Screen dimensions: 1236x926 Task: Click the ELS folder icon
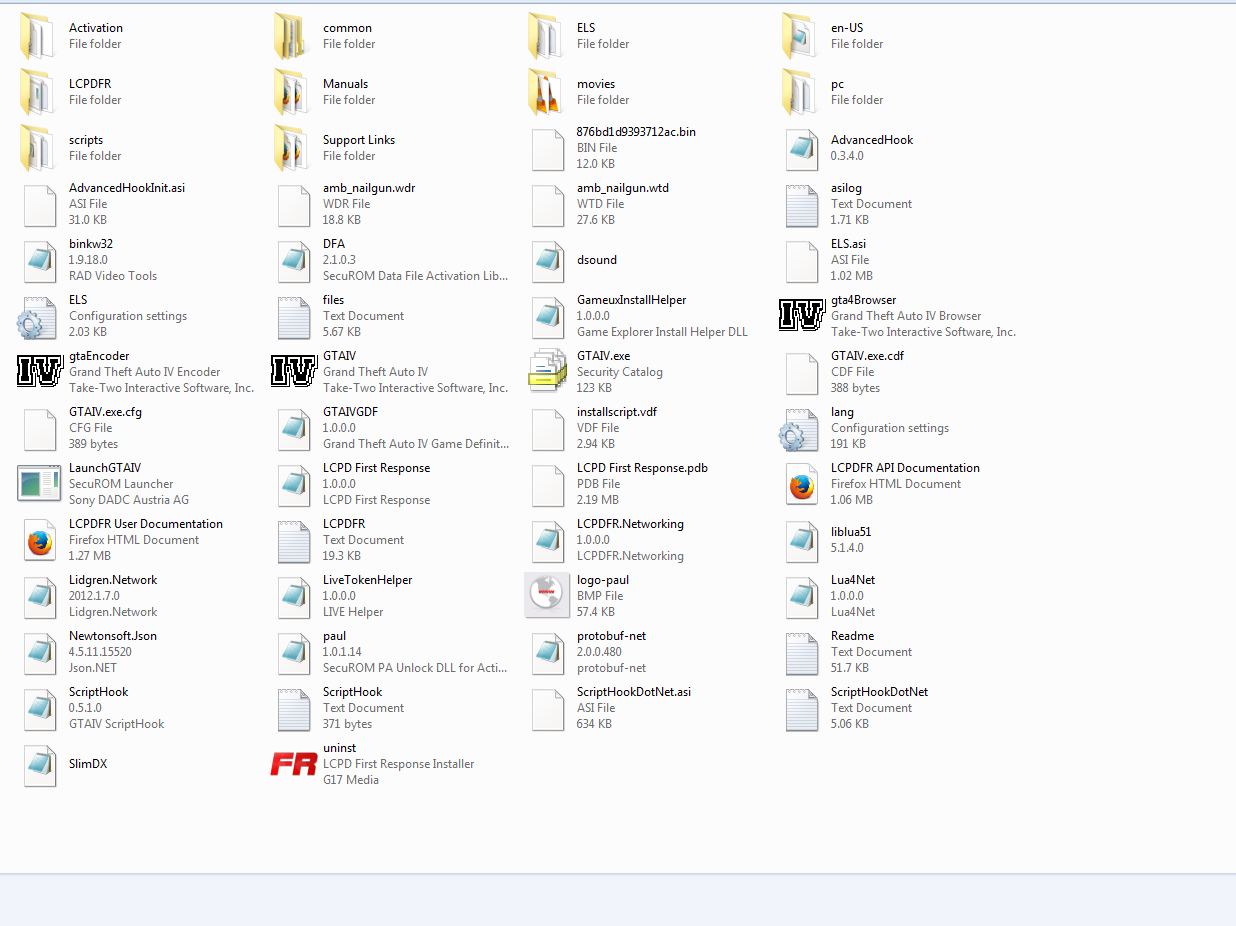(x=546, y=36)
